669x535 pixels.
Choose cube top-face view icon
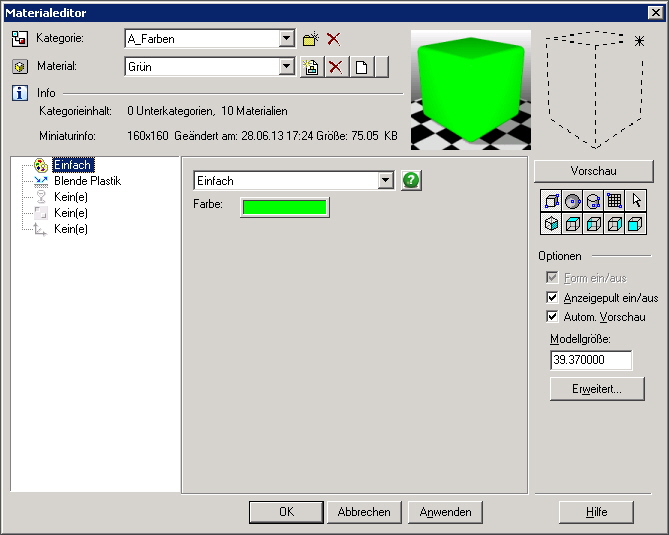[x=572, y=224]
